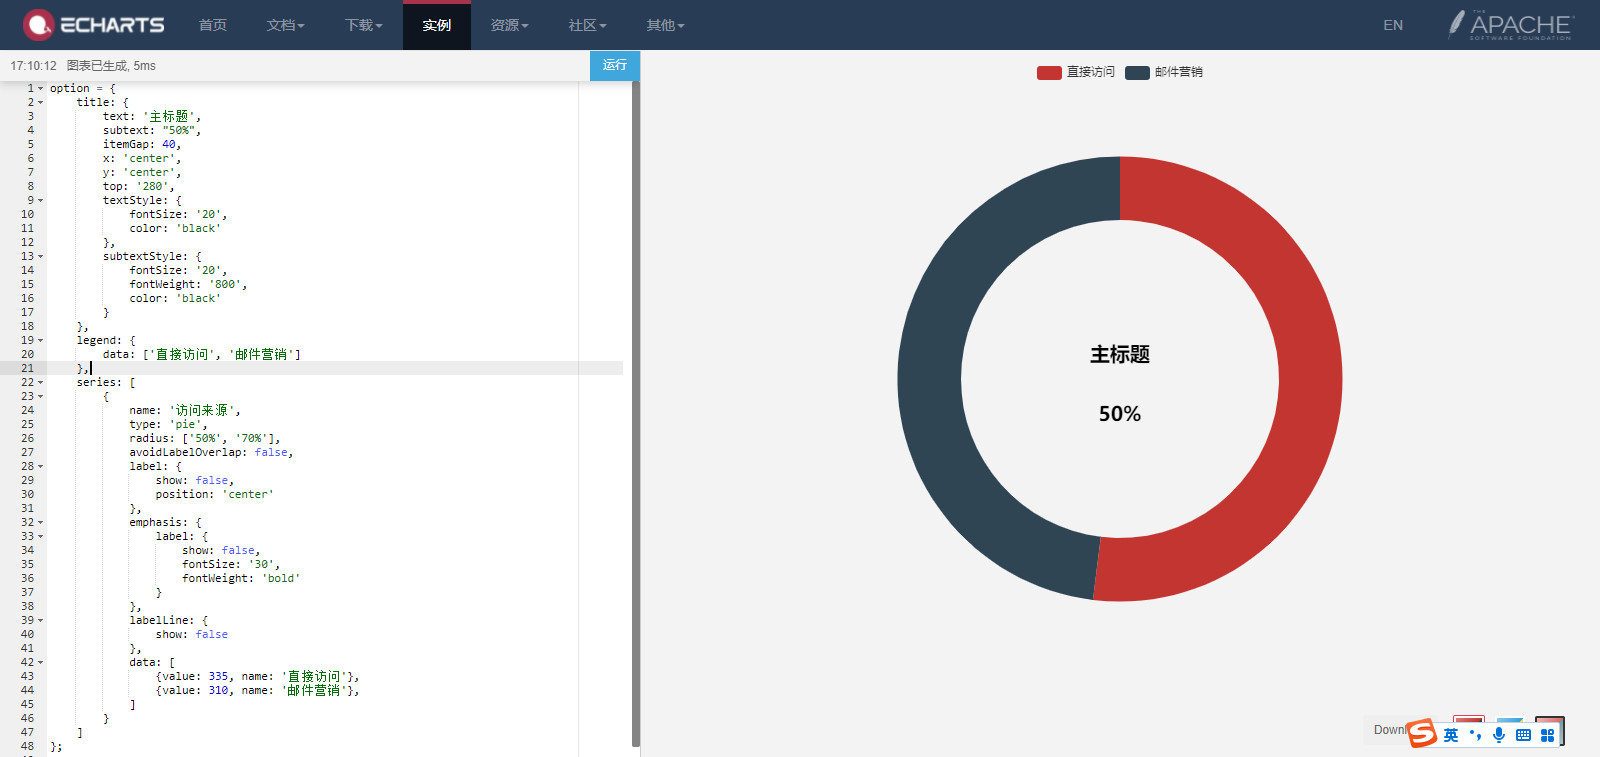This screenshot has height=757, width=1600.
Task: Click the ECharts logo
Action: tap(93, 25)
